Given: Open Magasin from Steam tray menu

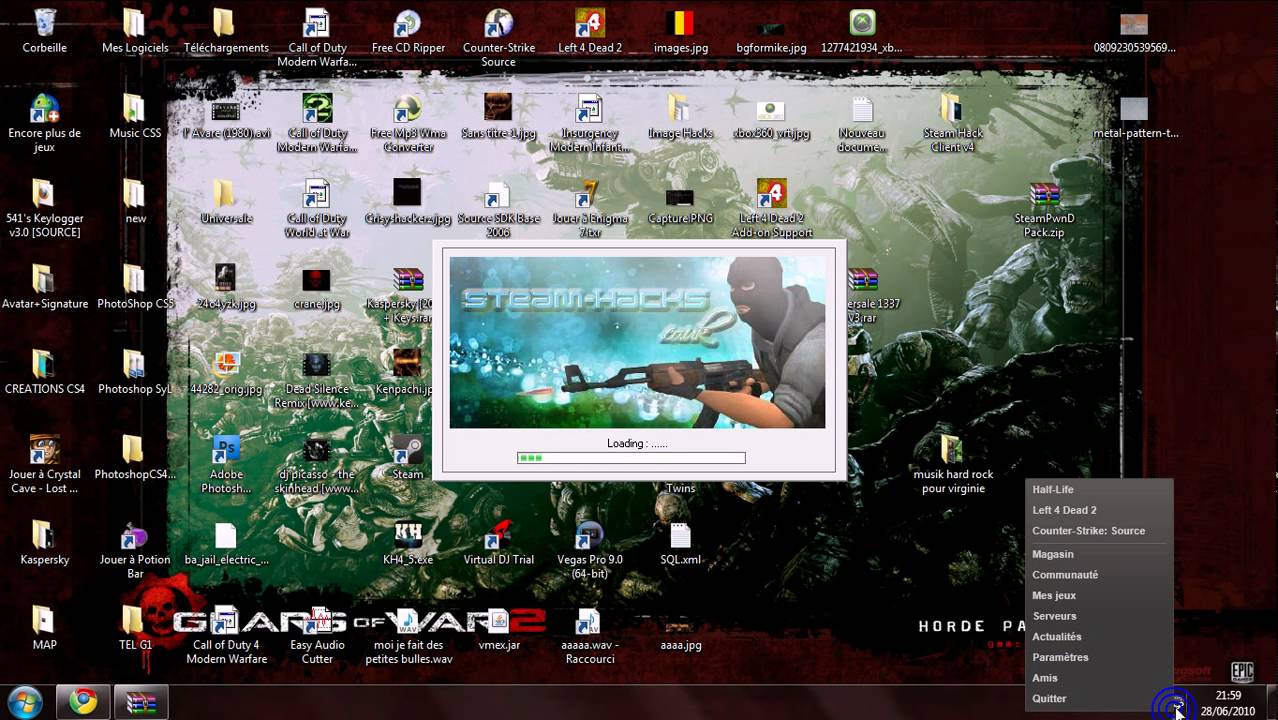Looking at the screenshot, I should (x=1052, y=554).
